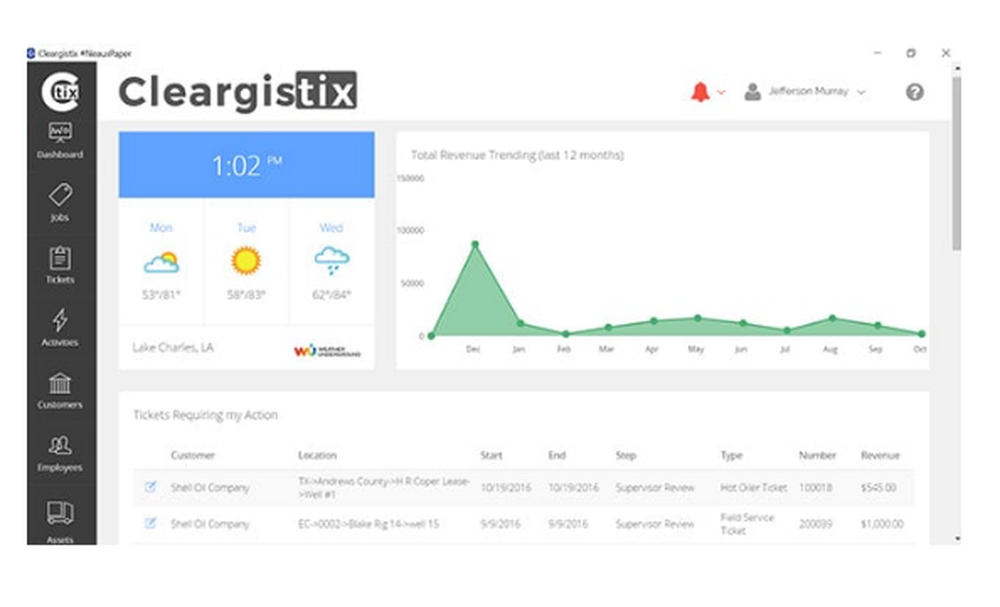Image resolution: width=1000 pixels, height=607 pixels.
Task: Click the Field Service Ticket type cell
Action: [x=747, y=523]
